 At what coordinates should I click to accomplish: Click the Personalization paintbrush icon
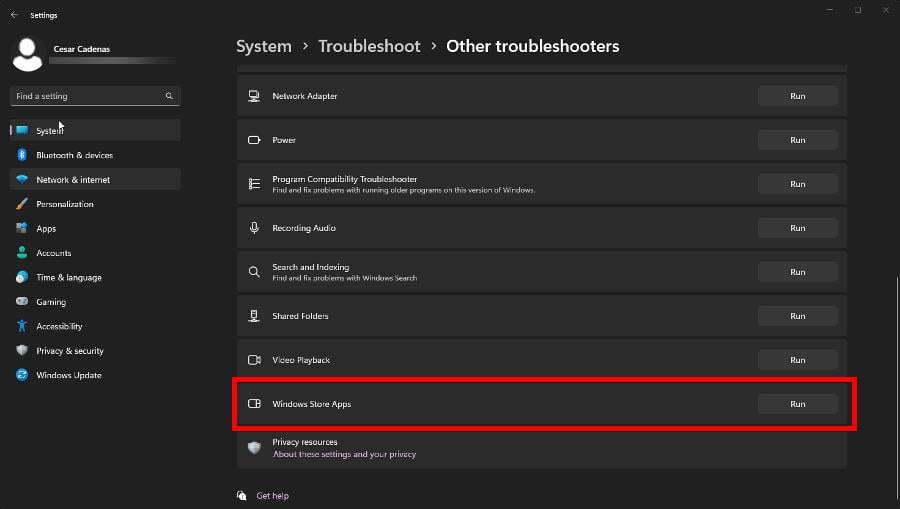22,204
